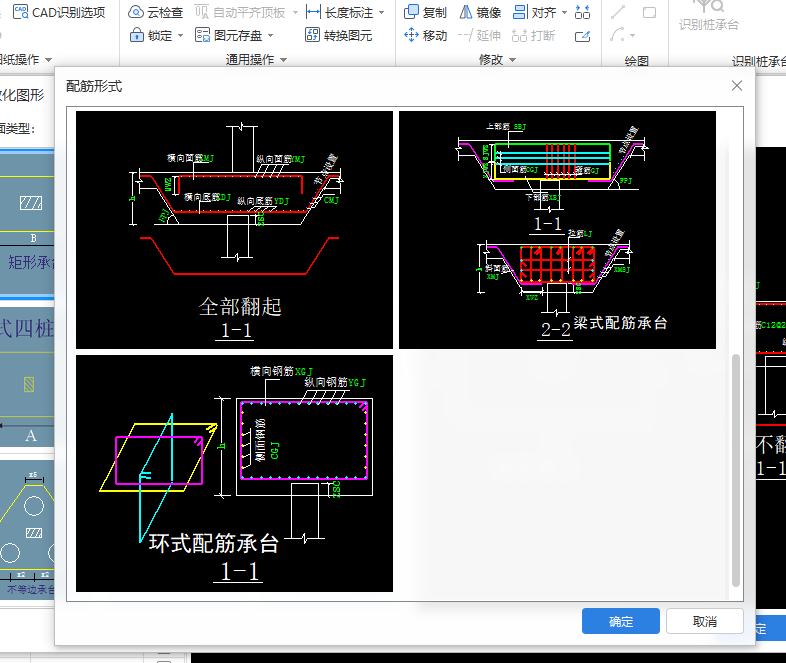Viewport: 786px width, 663px height.
Task: Select the 梁式配筋承台 thumbnail
Action: coord(557,230)
